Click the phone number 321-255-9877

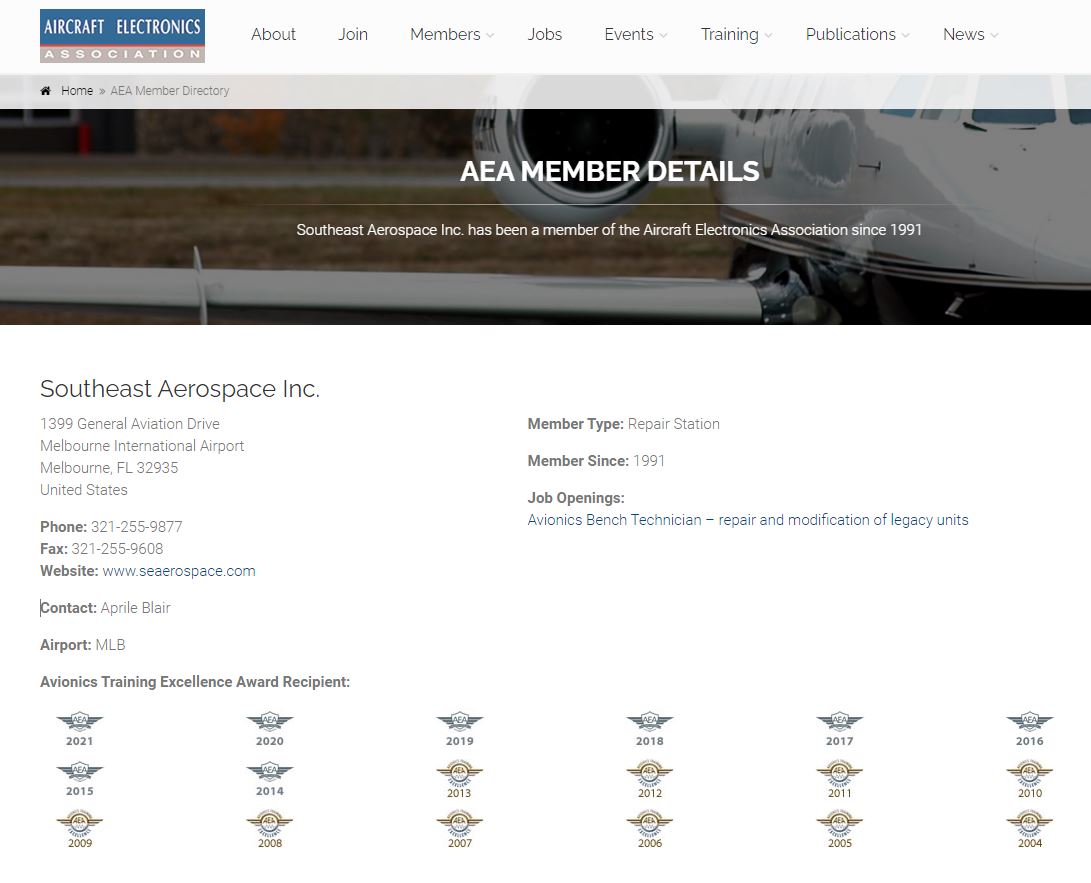[x=136, y=527]
